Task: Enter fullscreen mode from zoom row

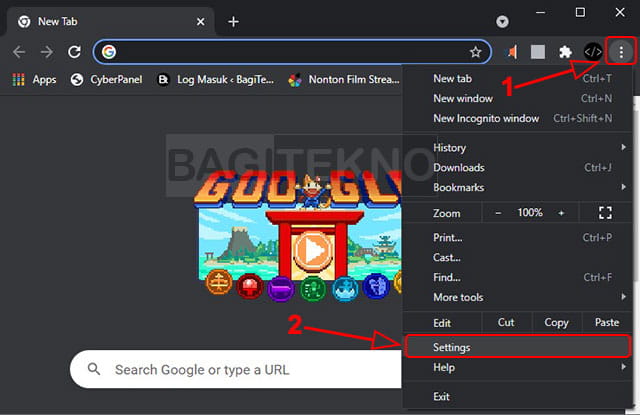Action: click(605, 213)
